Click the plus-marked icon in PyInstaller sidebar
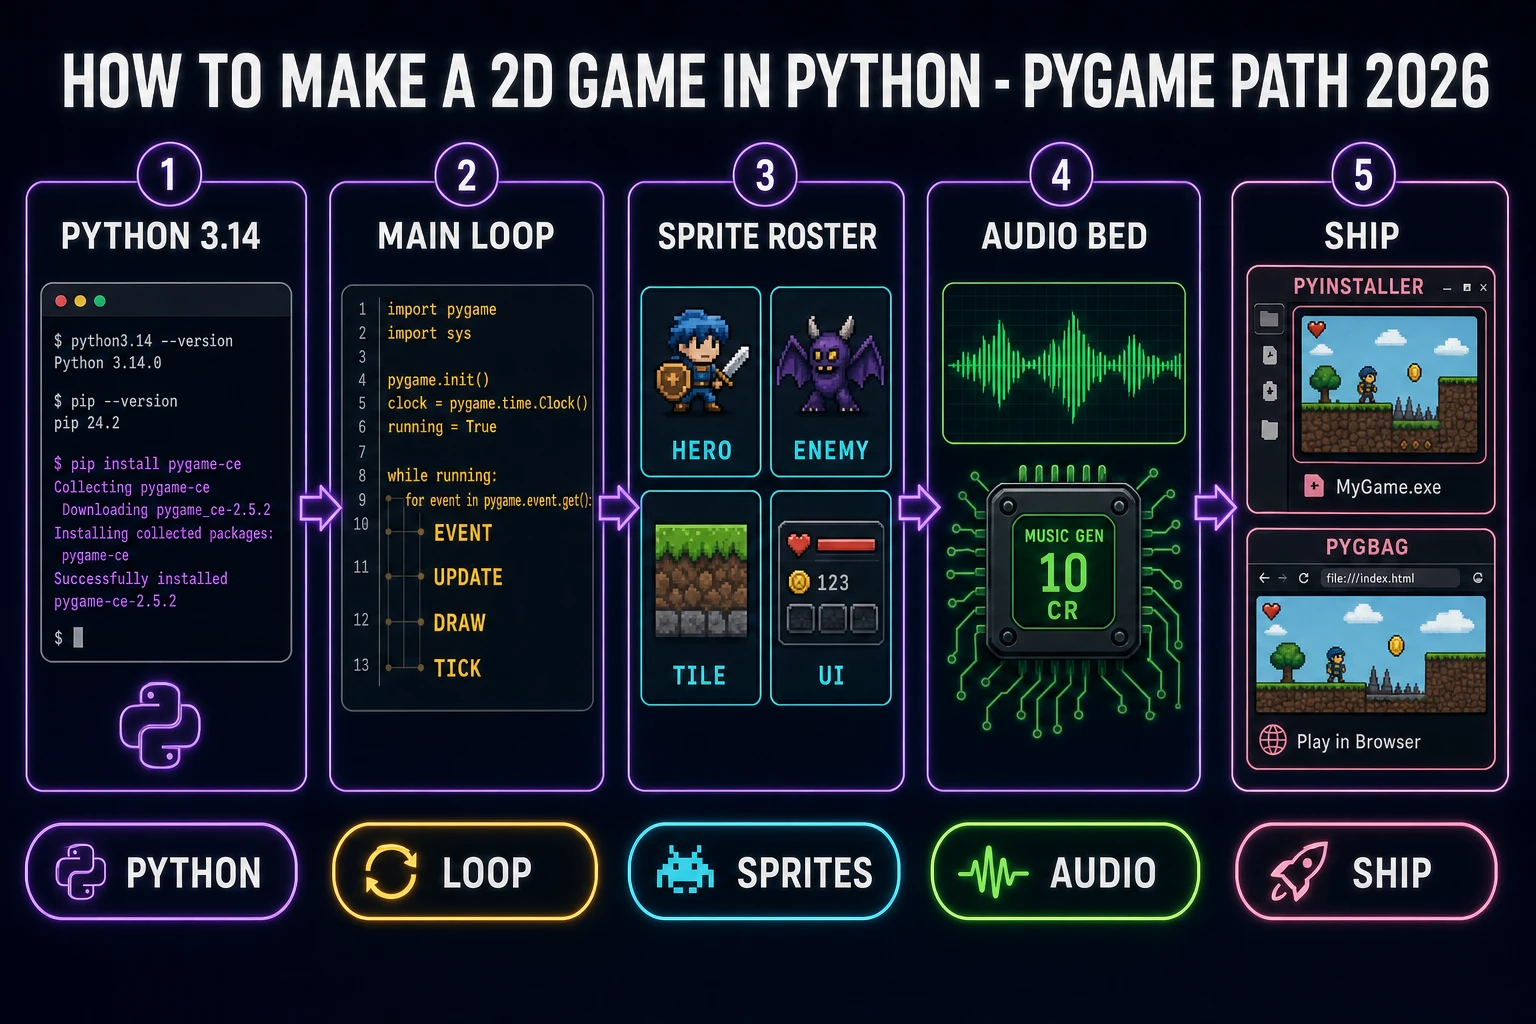 click(1269, 391)
